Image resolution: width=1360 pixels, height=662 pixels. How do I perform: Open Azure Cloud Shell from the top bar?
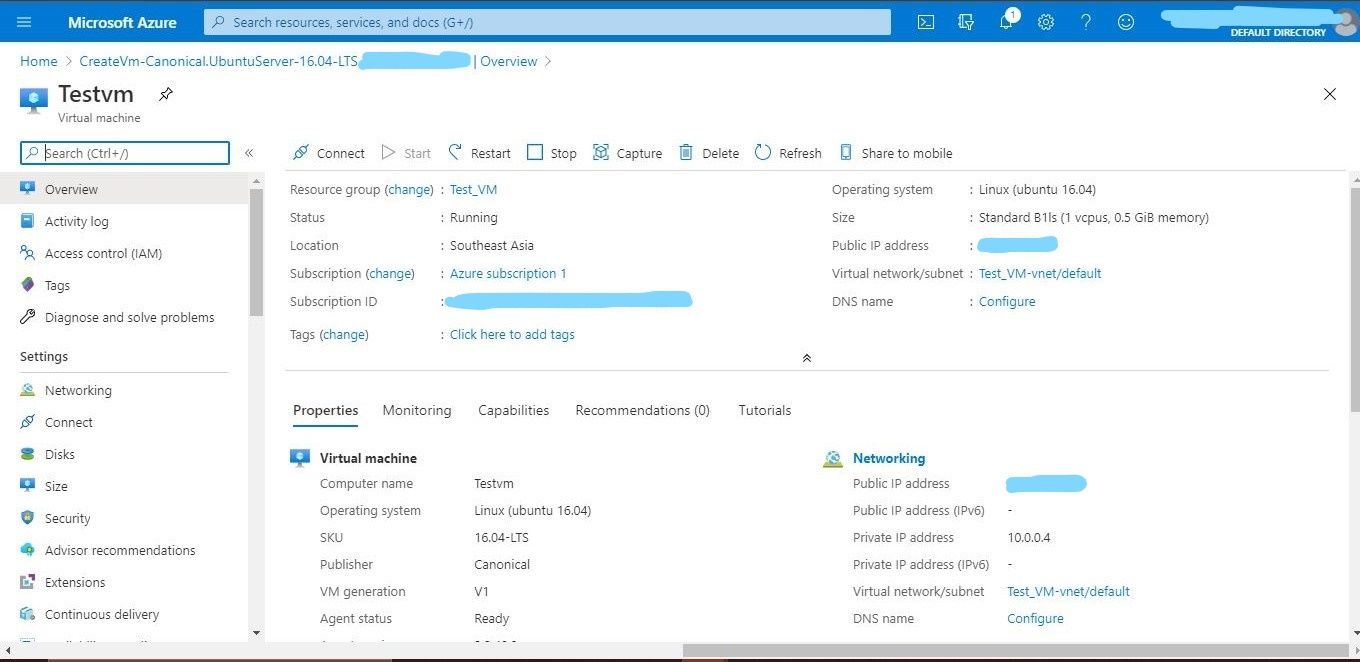tap(925, 21)
